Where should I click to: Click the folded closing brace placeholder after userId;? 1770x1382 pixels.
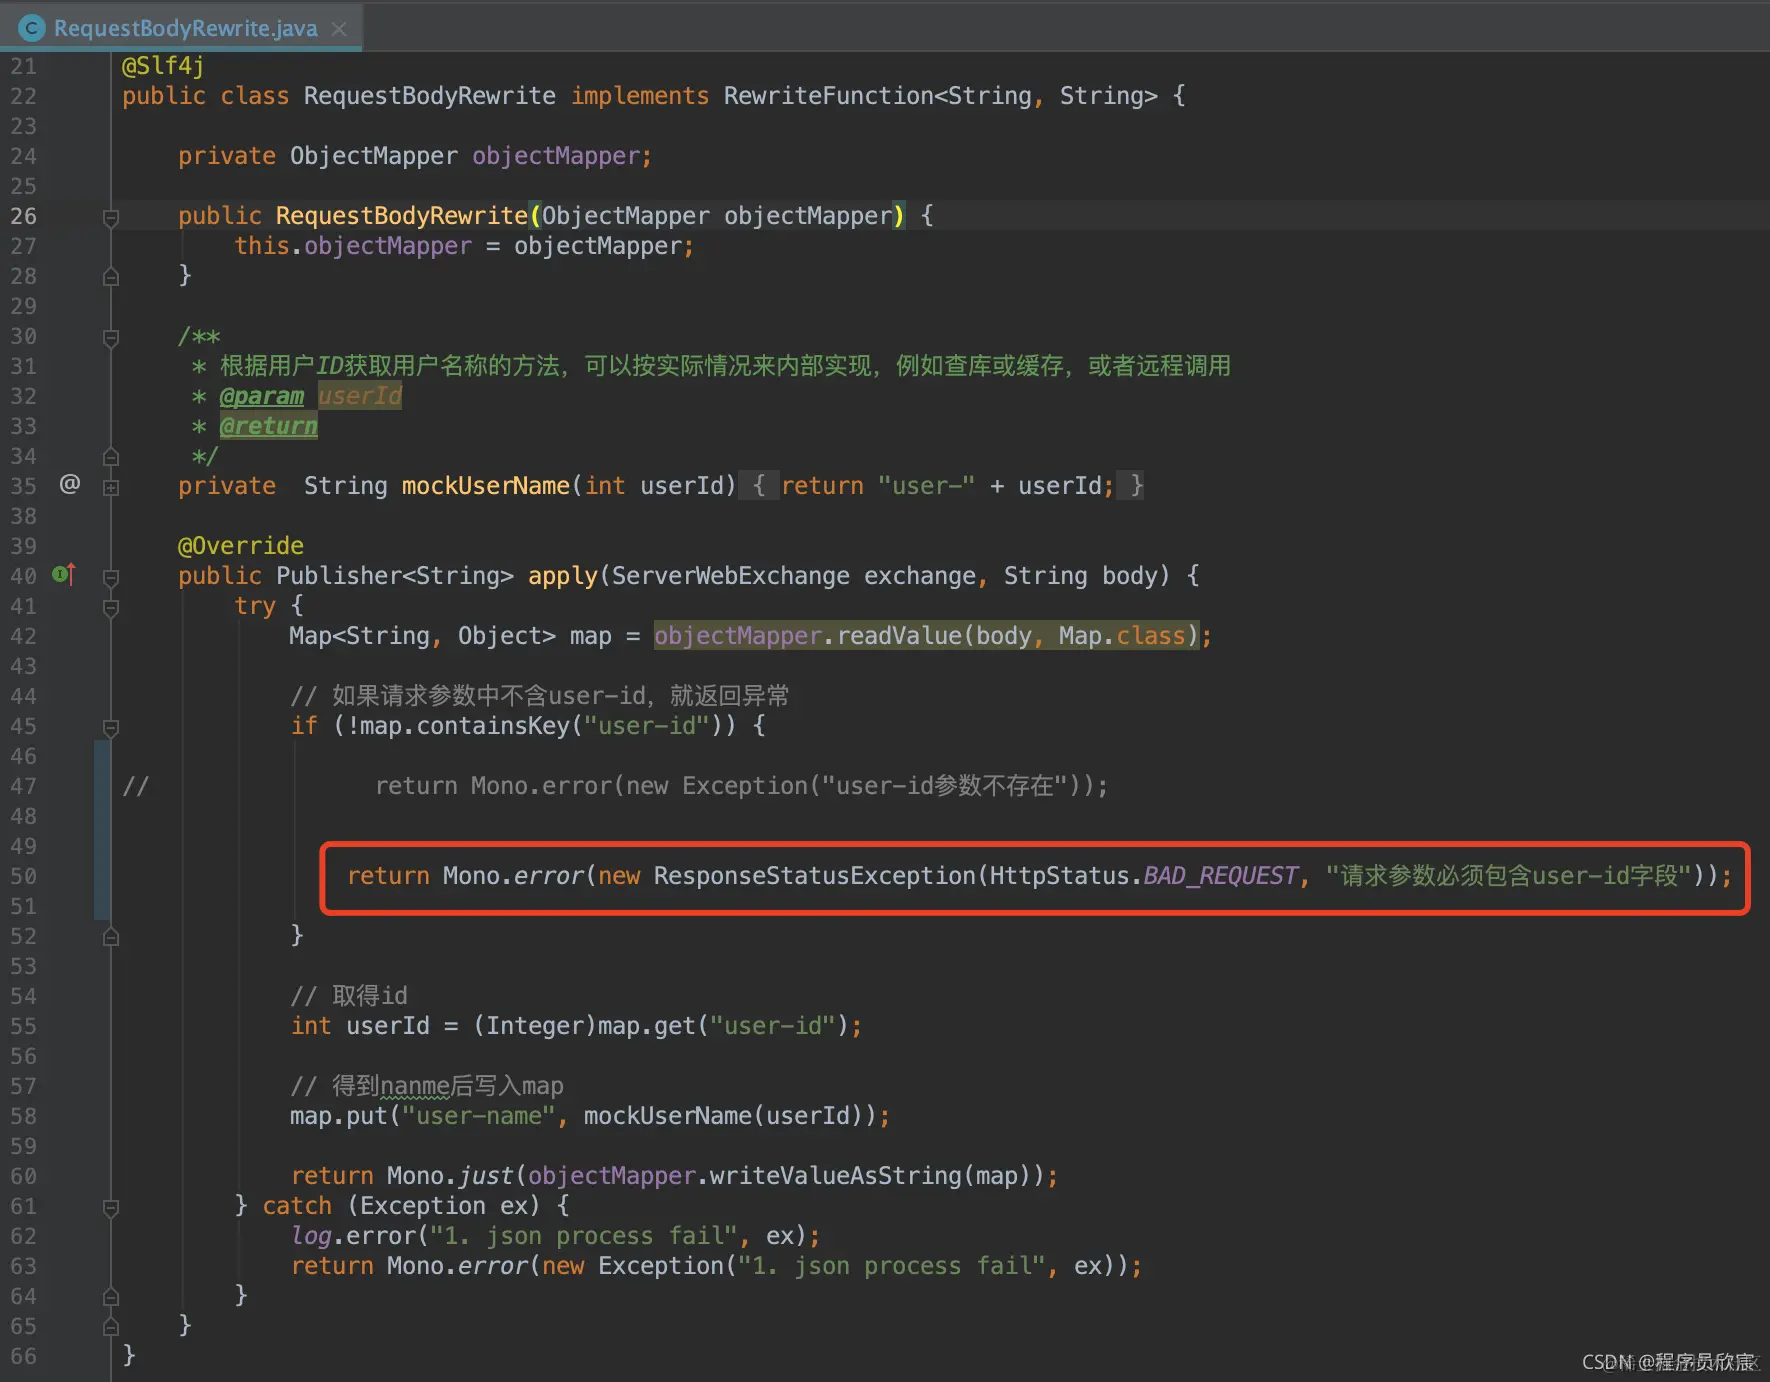tap(1131, 486)
